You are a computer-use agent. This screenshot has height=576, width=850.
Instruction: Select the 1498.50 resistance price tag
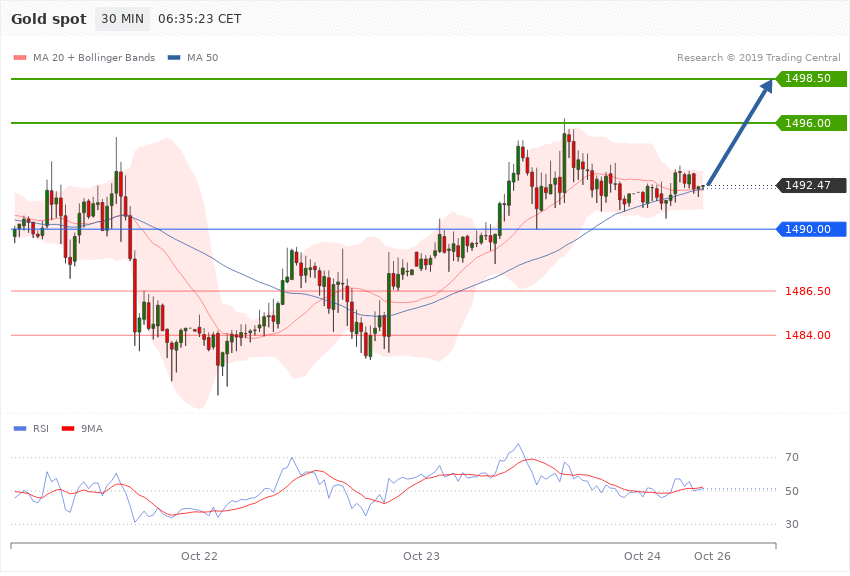click(812, 79)
